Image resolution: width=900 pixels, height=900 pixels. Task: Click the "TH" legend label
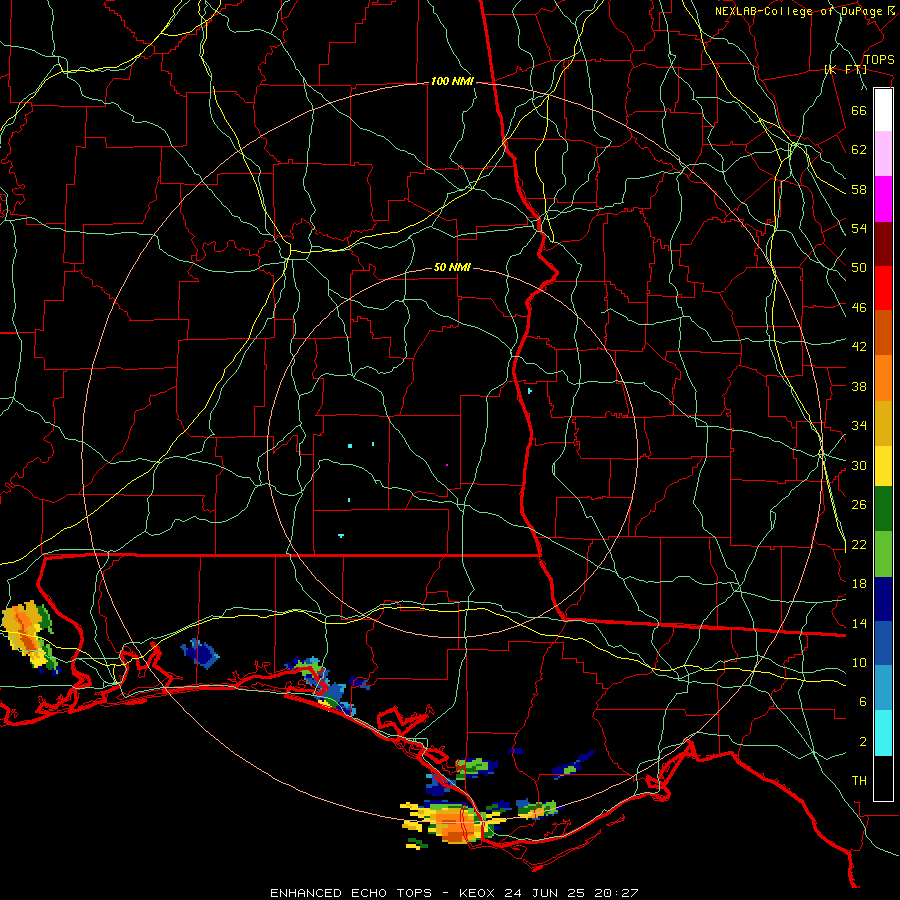tap(859, 781)
